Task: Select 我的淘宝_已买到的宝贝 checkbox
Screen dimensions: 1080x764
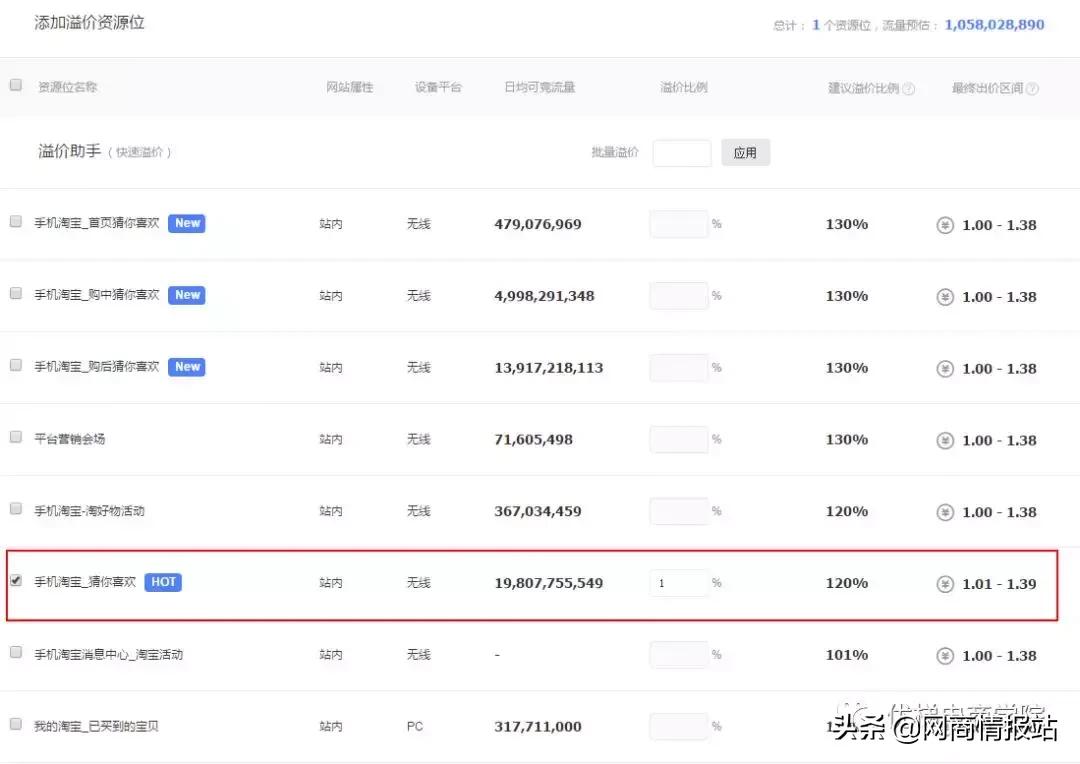Action: coord(16,723)
